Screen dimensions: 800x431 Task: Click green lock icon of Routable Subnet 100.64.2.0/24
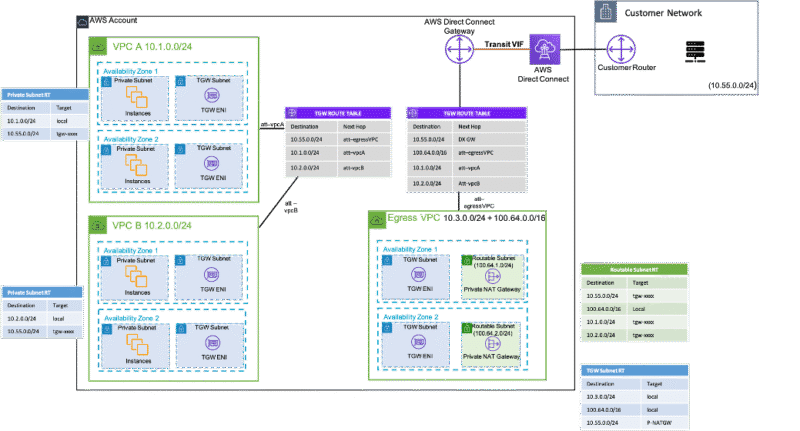click(x=466, y=328)
